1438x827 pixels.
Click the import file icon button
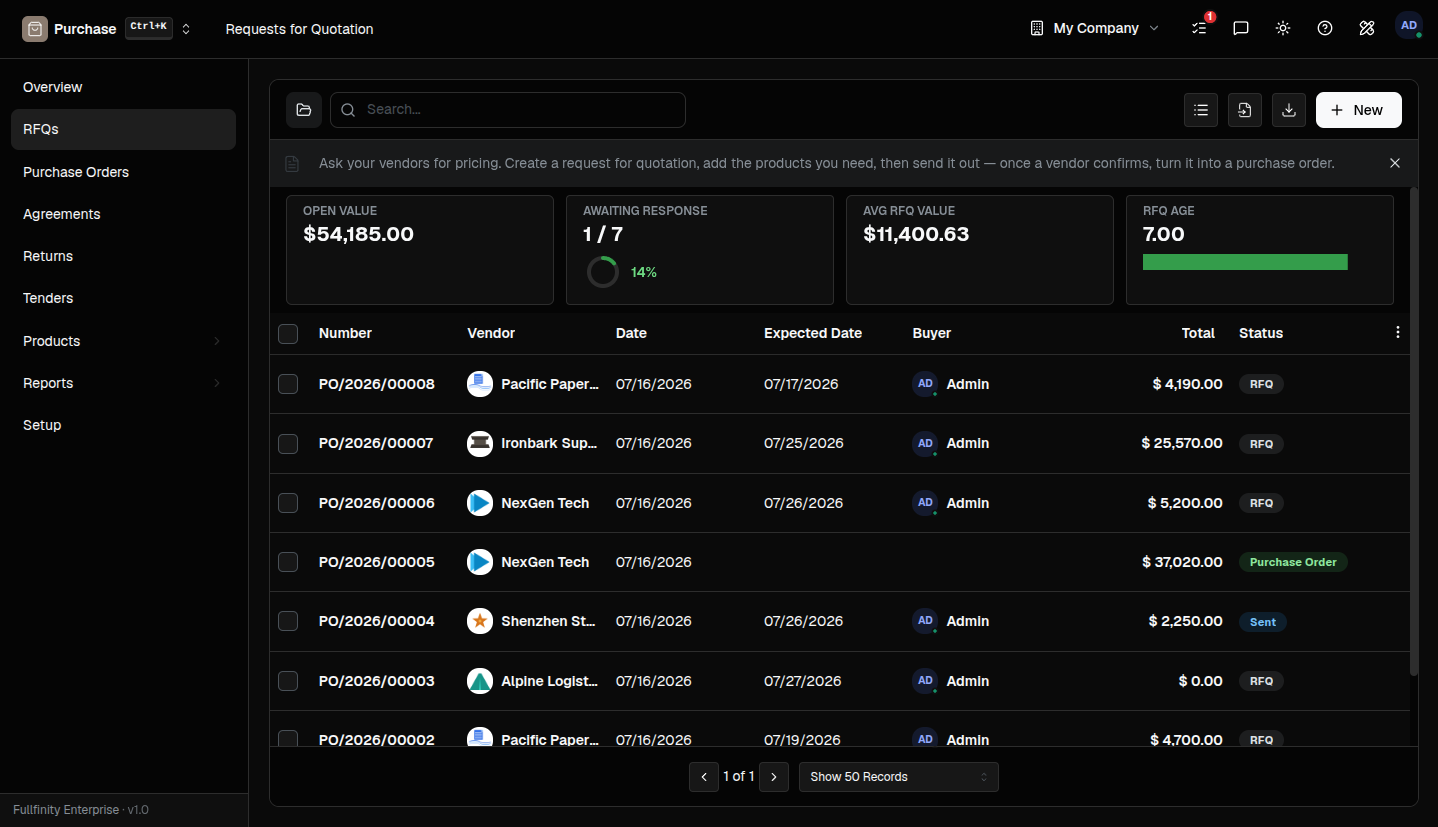(x=1245, y=110)
